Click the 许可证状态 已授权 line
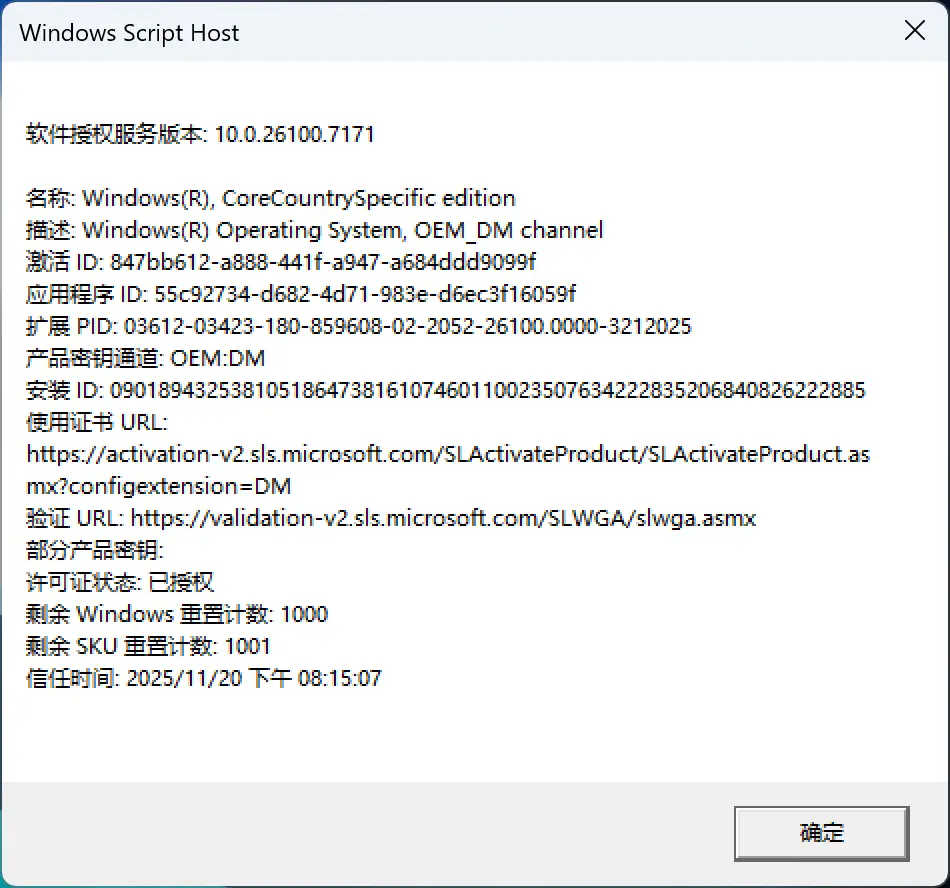 (x=120, y=582)
